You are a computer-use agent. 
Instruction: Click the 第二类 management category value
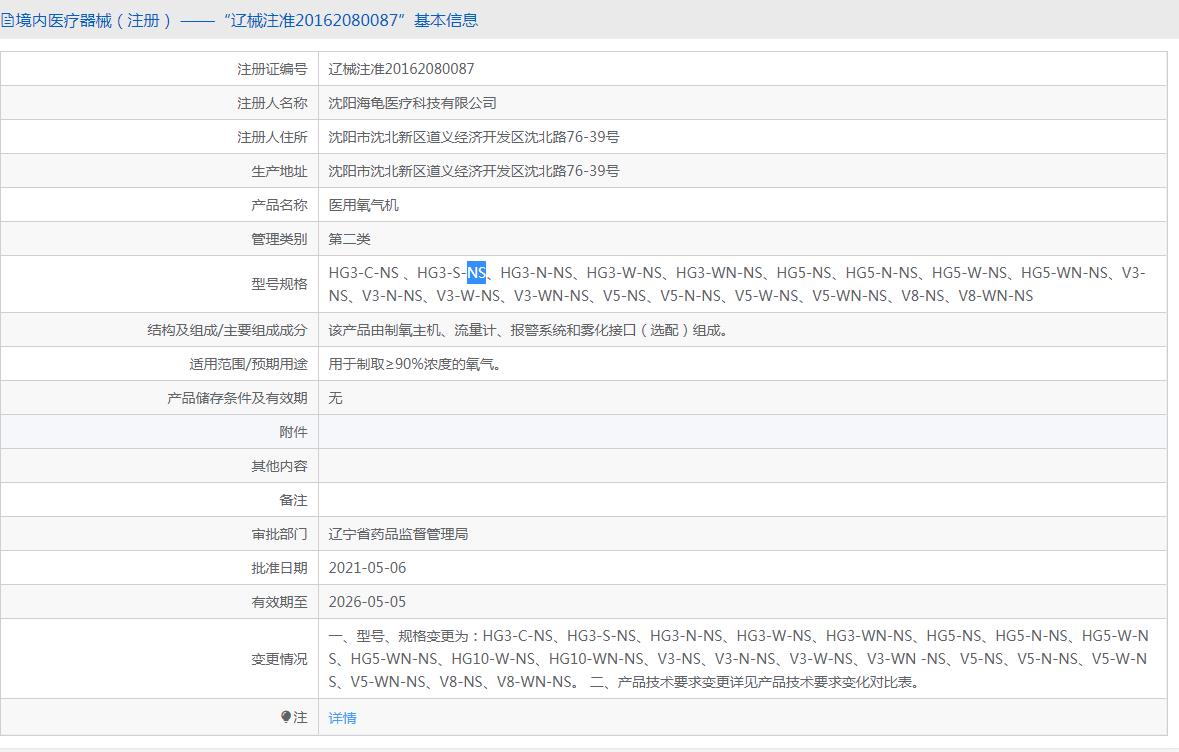click(350, 239)
